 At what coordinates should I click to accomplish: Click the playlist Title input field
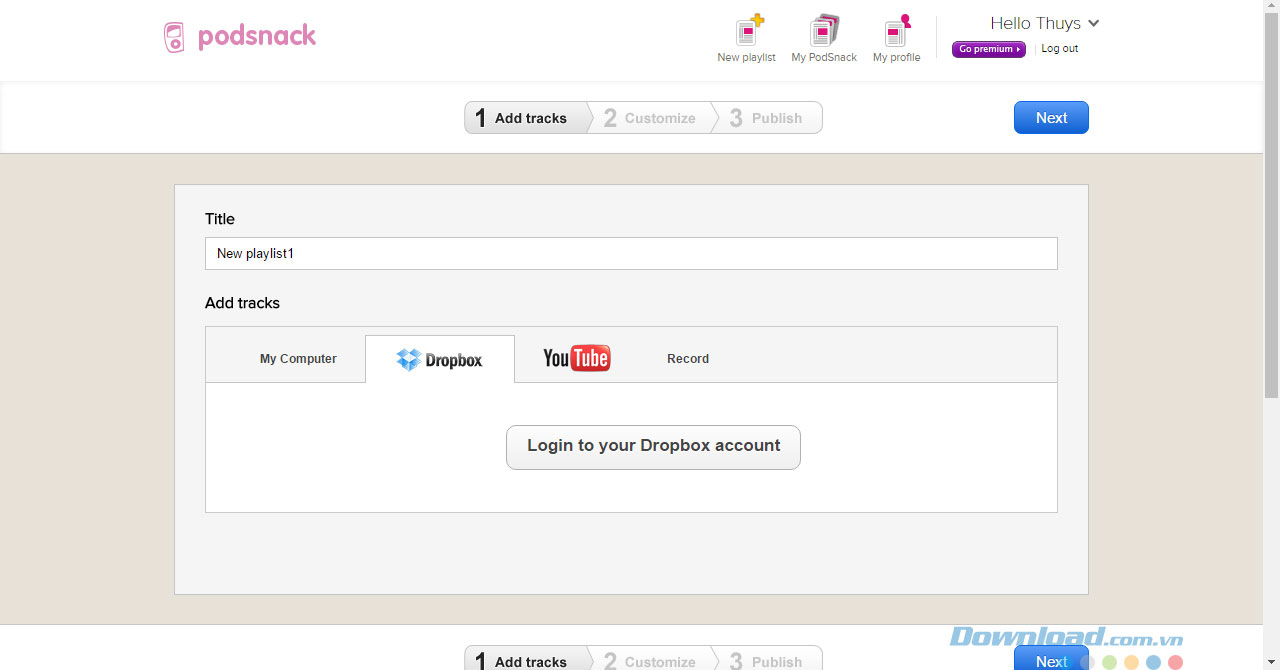630,254
